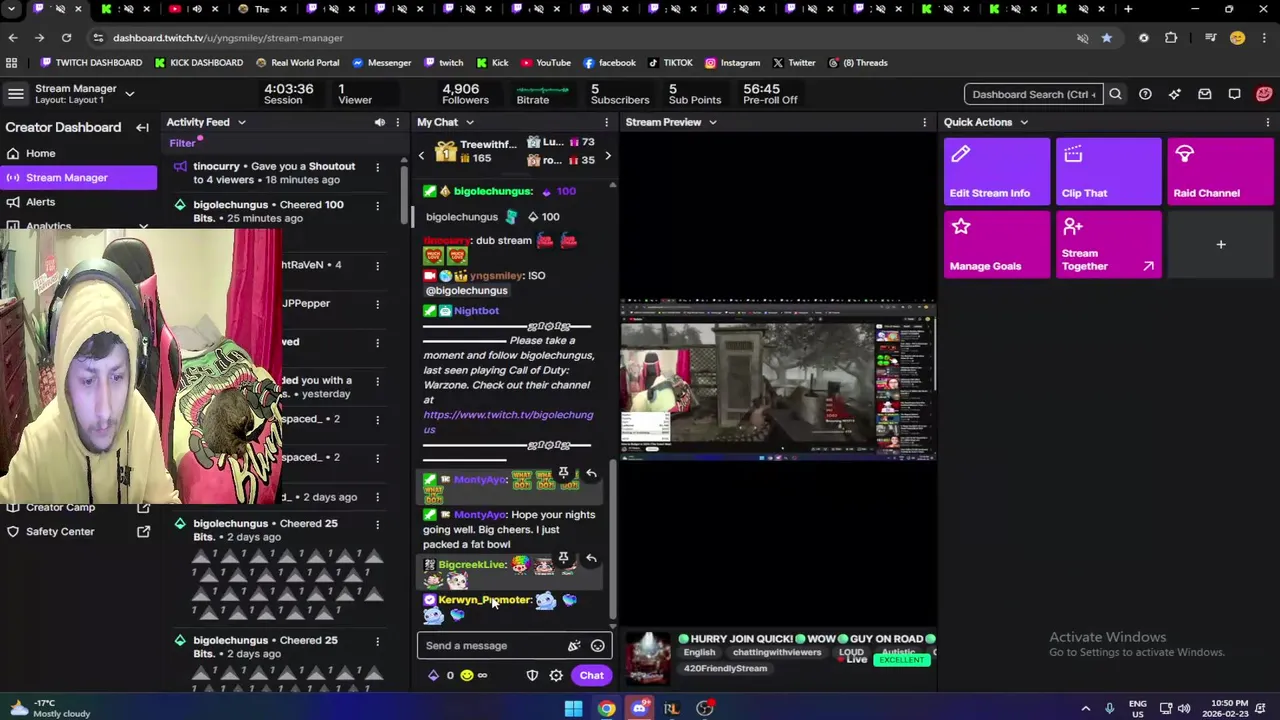This screenshot has width=1280, height=720.
Task: Open Windows Start menu
Action: [x=573, y=708]
